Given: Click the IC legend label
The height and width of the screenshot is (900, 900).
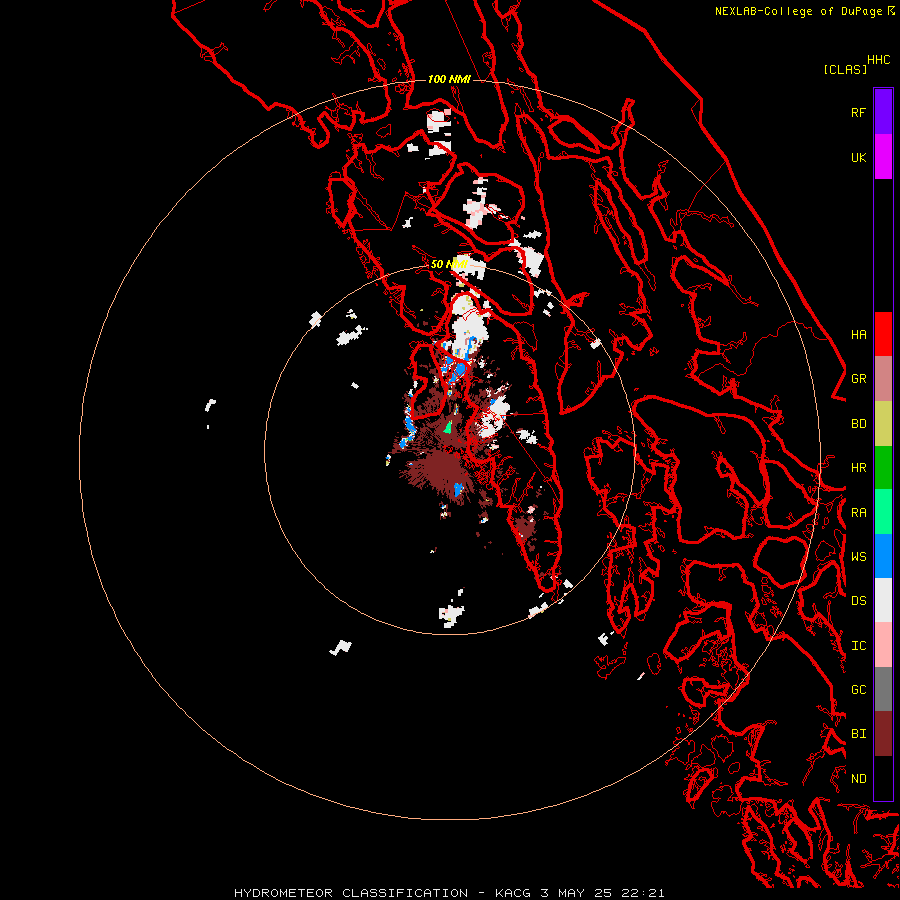Looking at the screenshot, I should pos(858,646).
